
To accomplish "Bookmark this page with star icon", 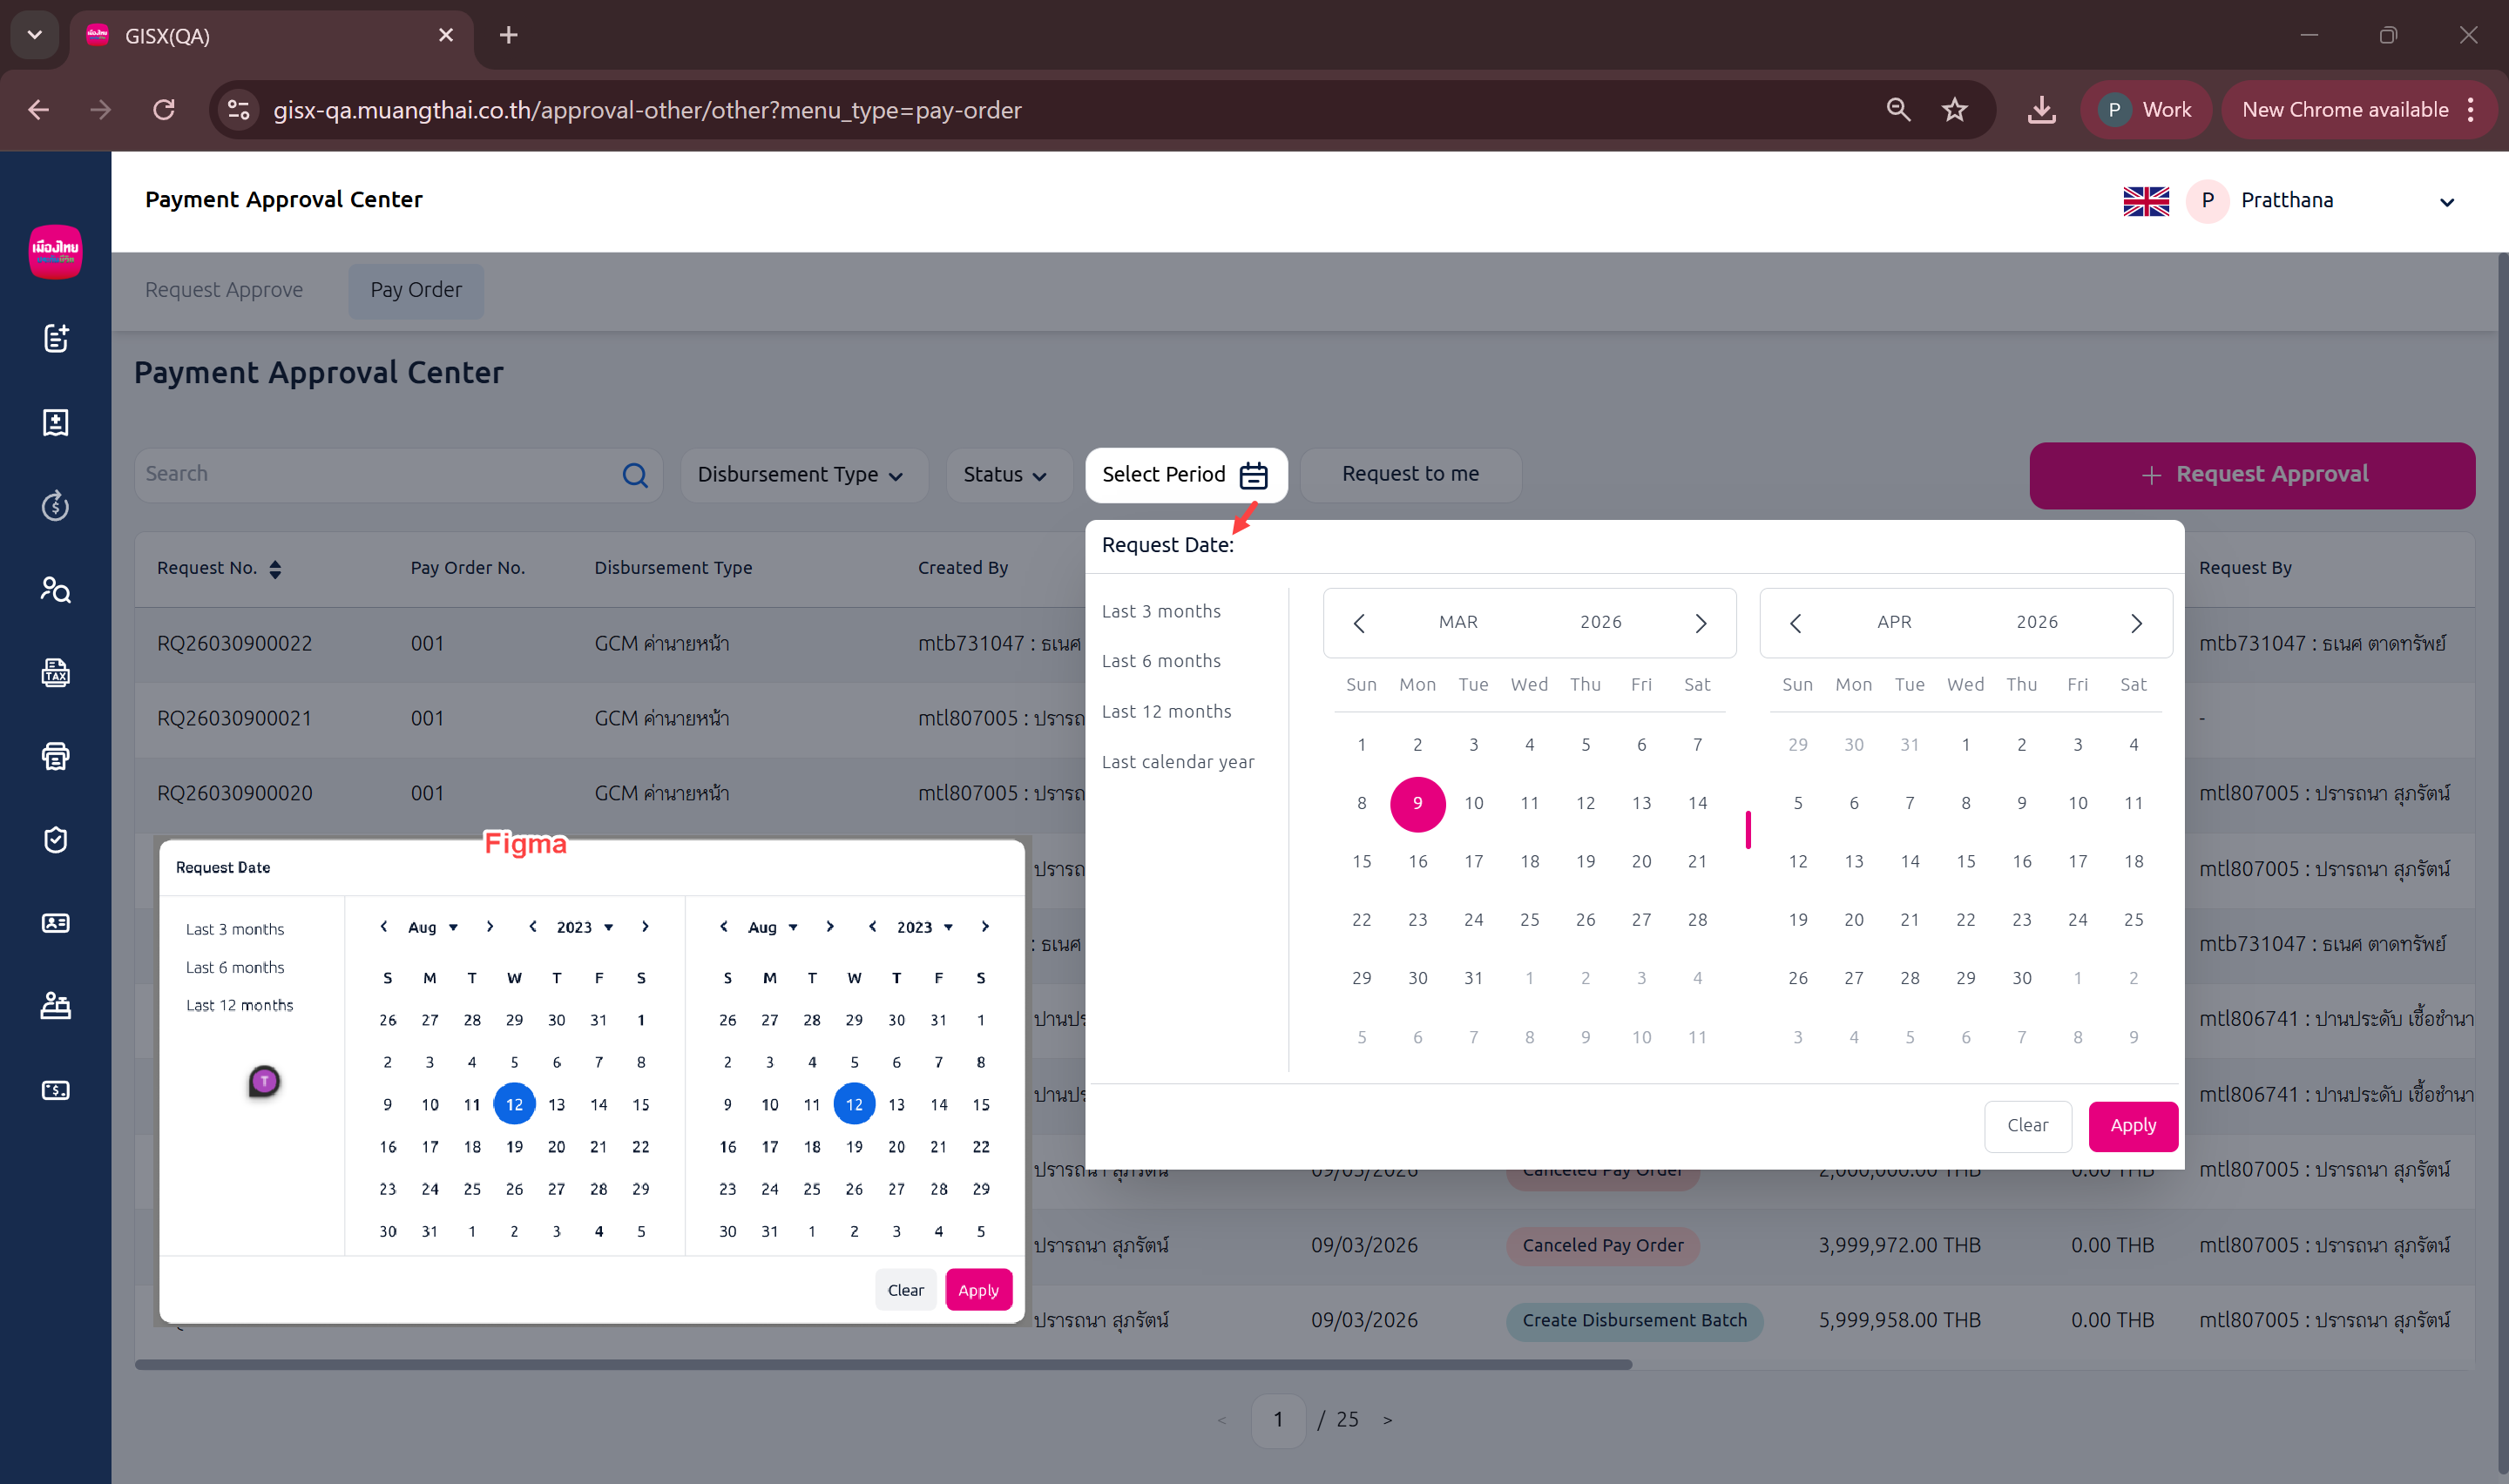I will 1954,110.
